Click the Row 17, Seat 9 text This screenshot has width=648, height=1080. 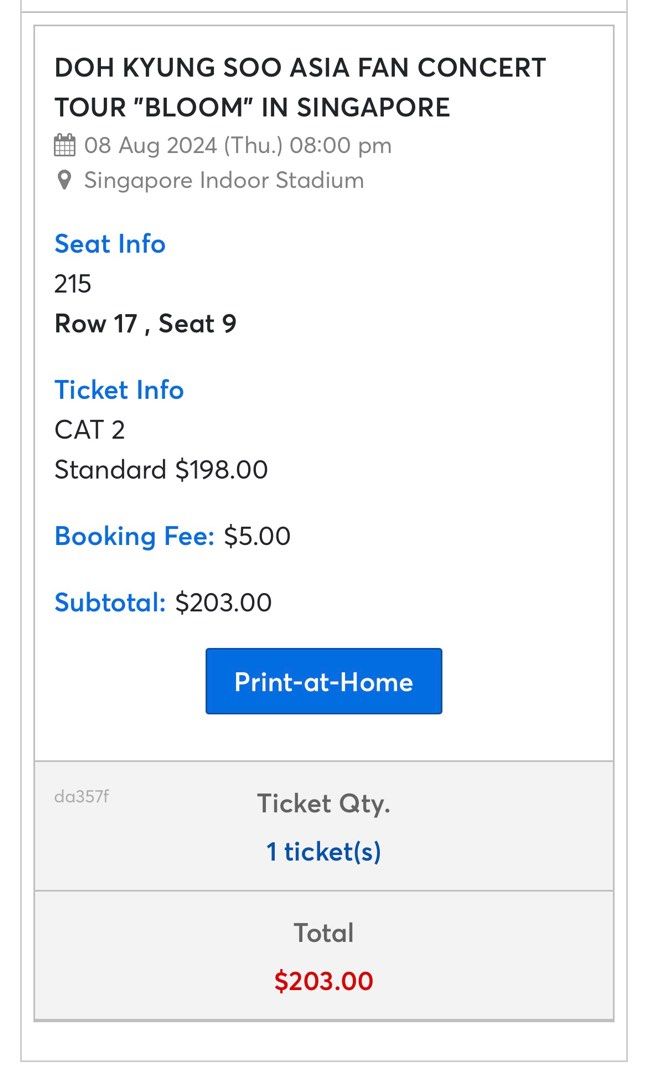[145, 324]
